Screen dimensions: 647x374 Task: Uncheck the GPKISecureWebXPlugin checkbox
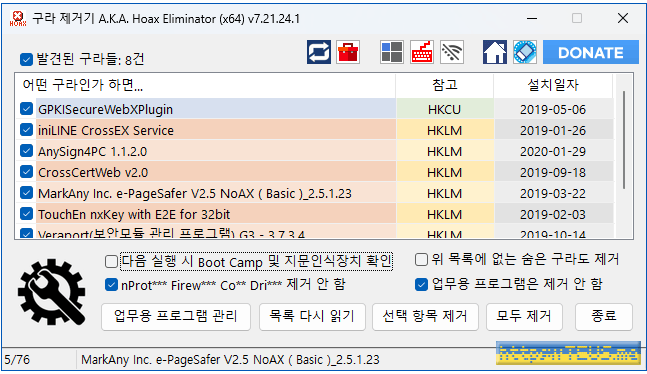(26, 109)
